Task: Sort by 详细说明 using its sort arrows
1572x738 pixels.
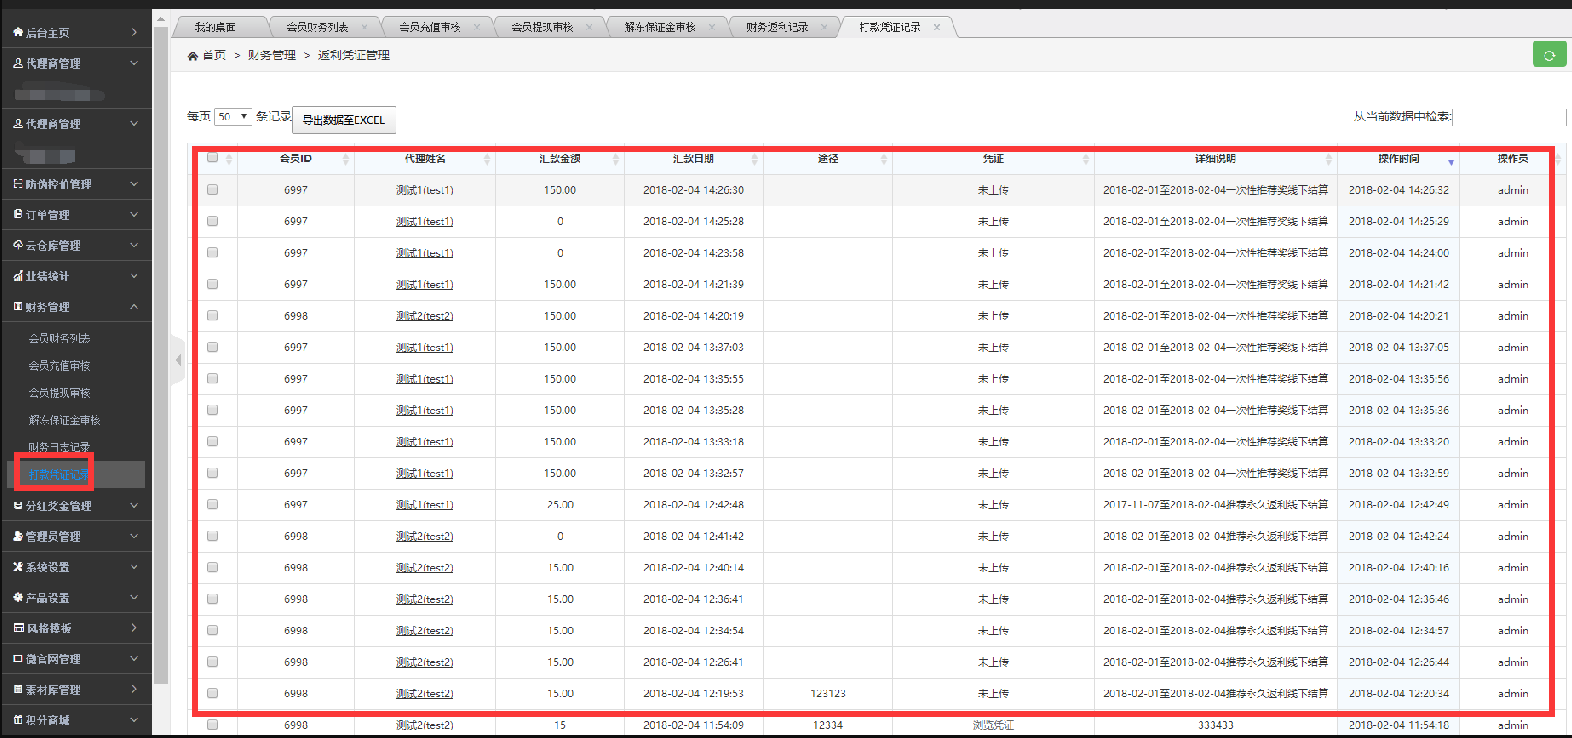Action: click(x=1328, y=159)
